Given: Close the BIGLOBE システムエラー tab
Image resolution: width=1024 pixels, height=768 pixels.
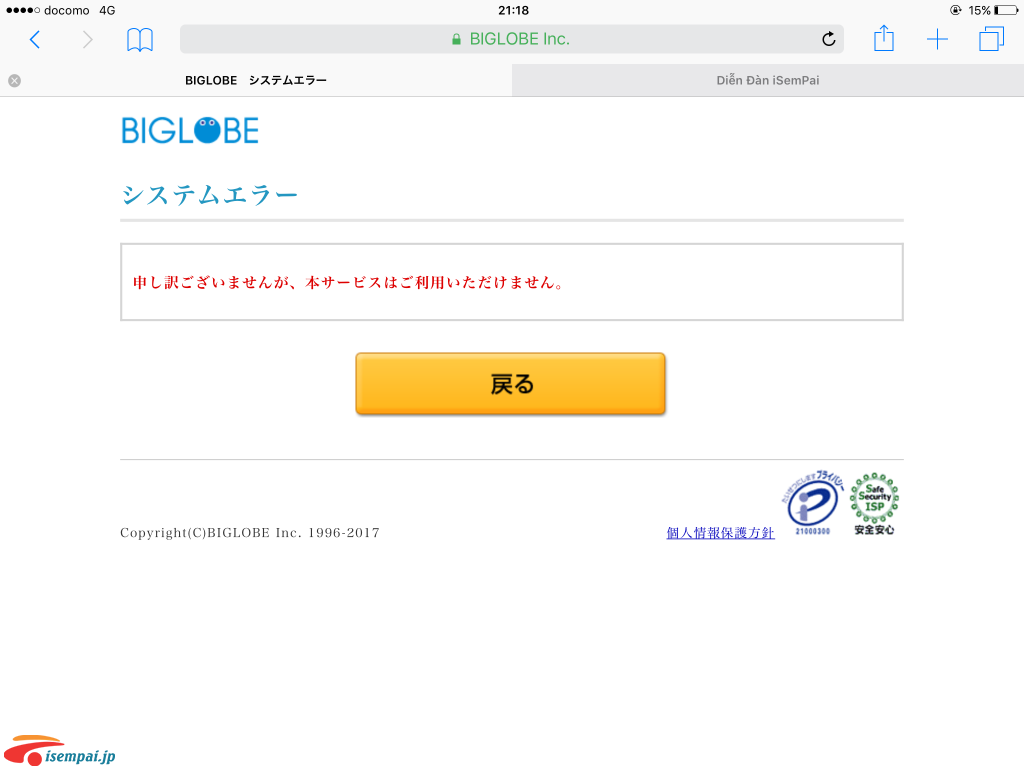Looking at the screenshot, I should [x=14, y=80].
